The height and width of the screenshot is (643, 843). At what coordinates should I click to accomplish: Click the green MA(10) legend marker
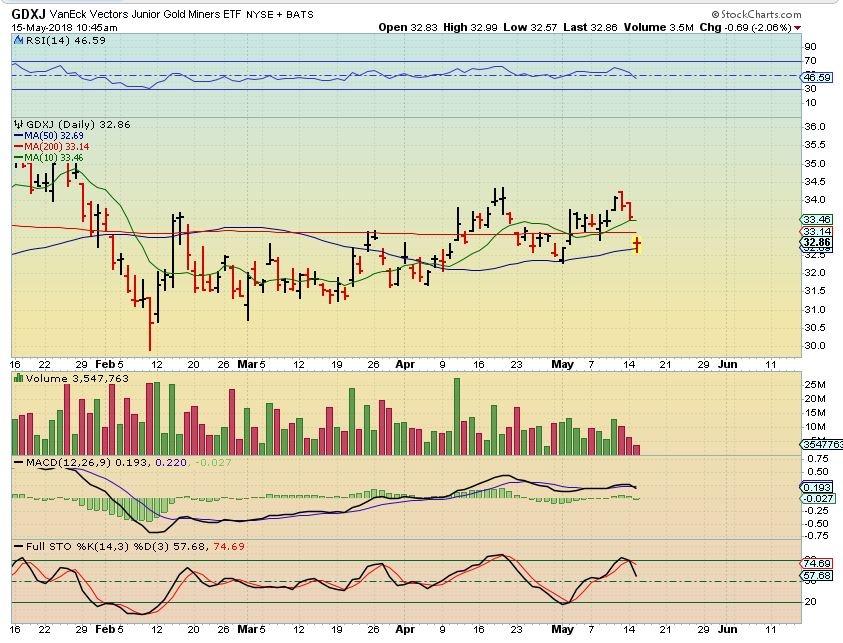[x=16, y=157]
